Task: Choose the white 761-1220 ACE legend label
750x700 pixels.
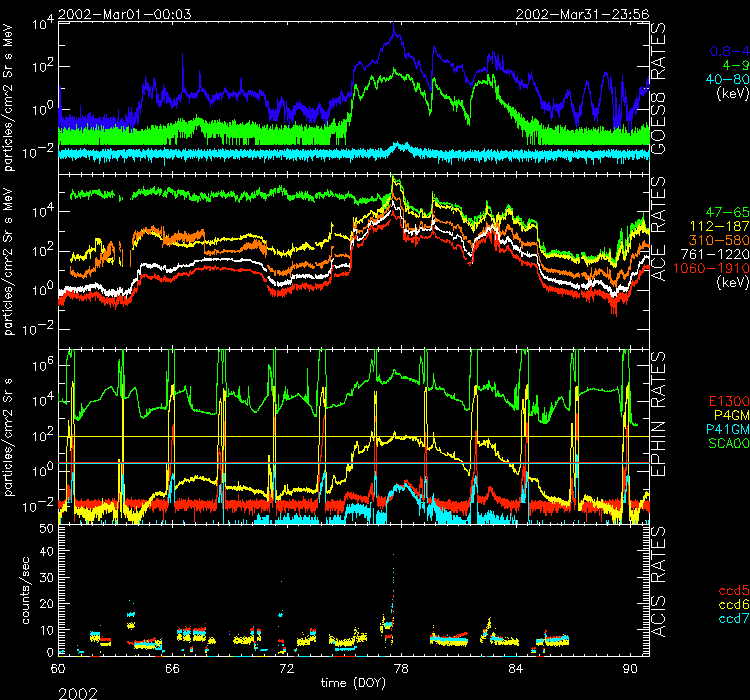Action: coord(712,257)
